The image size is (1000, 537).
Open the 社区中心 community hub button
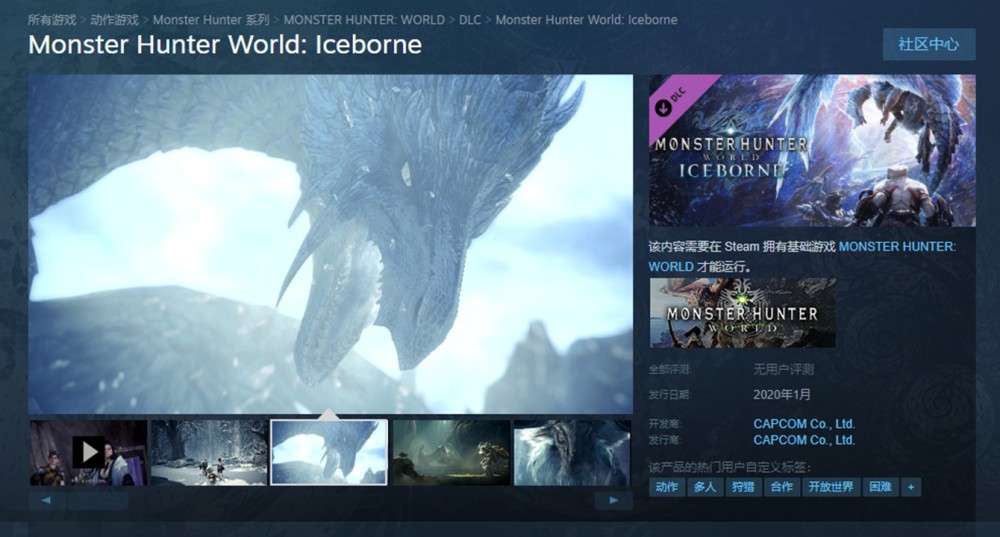click(x=929, y=44)
